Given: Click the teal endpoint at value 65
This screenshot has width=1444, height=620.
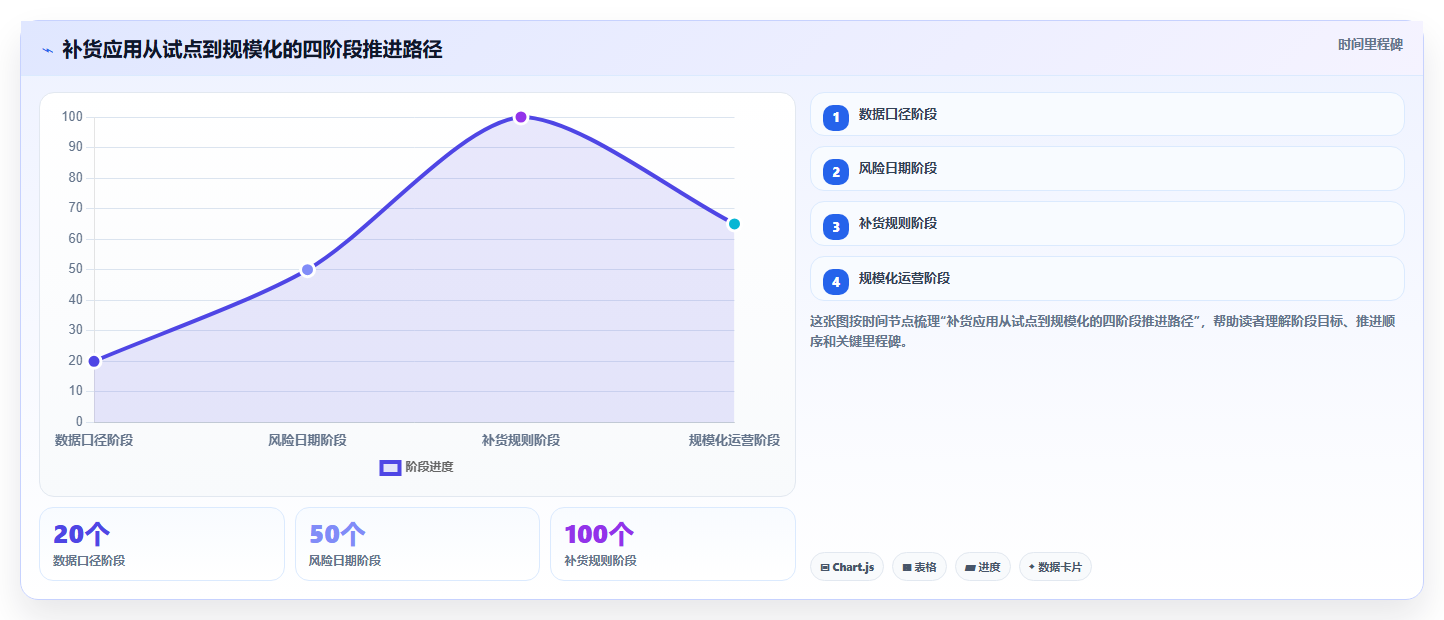Looking at the screenshot, I should (x=734, y=224).
